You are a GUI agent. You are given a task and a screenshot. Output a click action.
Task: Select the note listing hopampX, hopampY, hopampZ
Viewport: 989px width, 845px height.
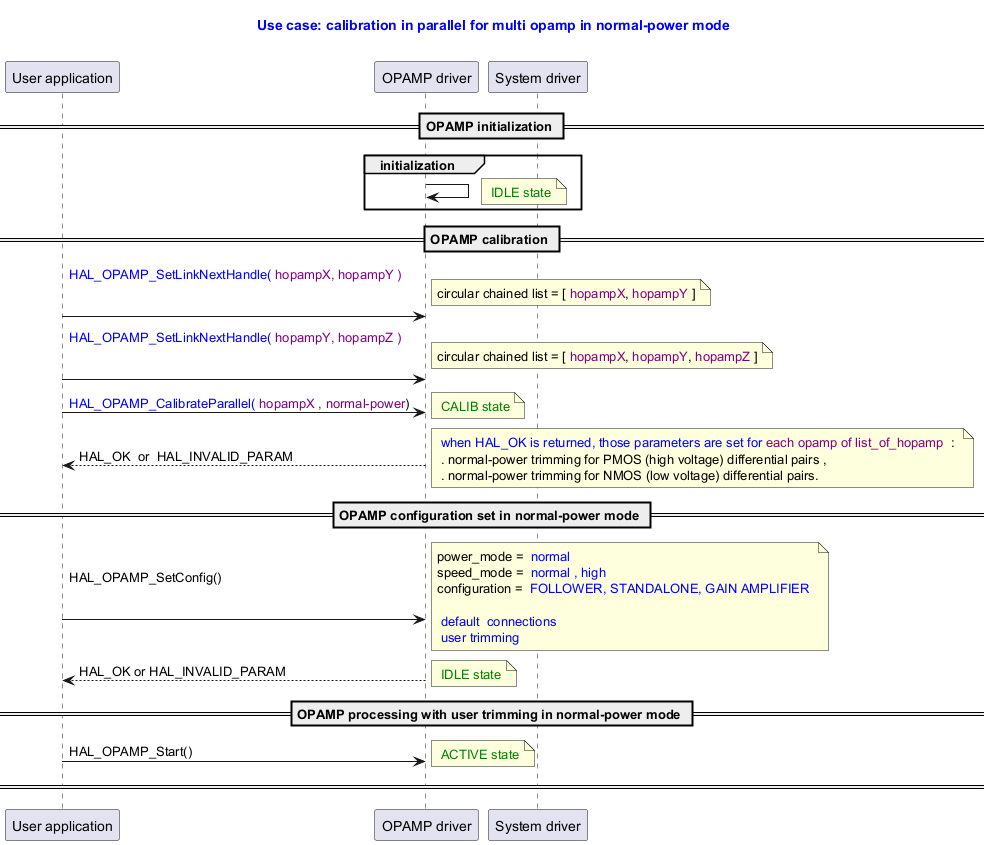tap(601, 356)
